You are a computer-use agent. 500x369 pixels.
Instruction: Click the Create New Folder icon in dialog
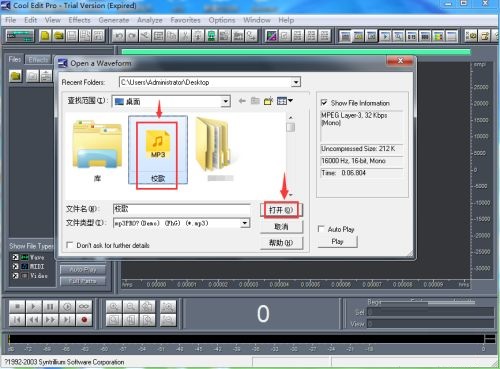(268, 101)
